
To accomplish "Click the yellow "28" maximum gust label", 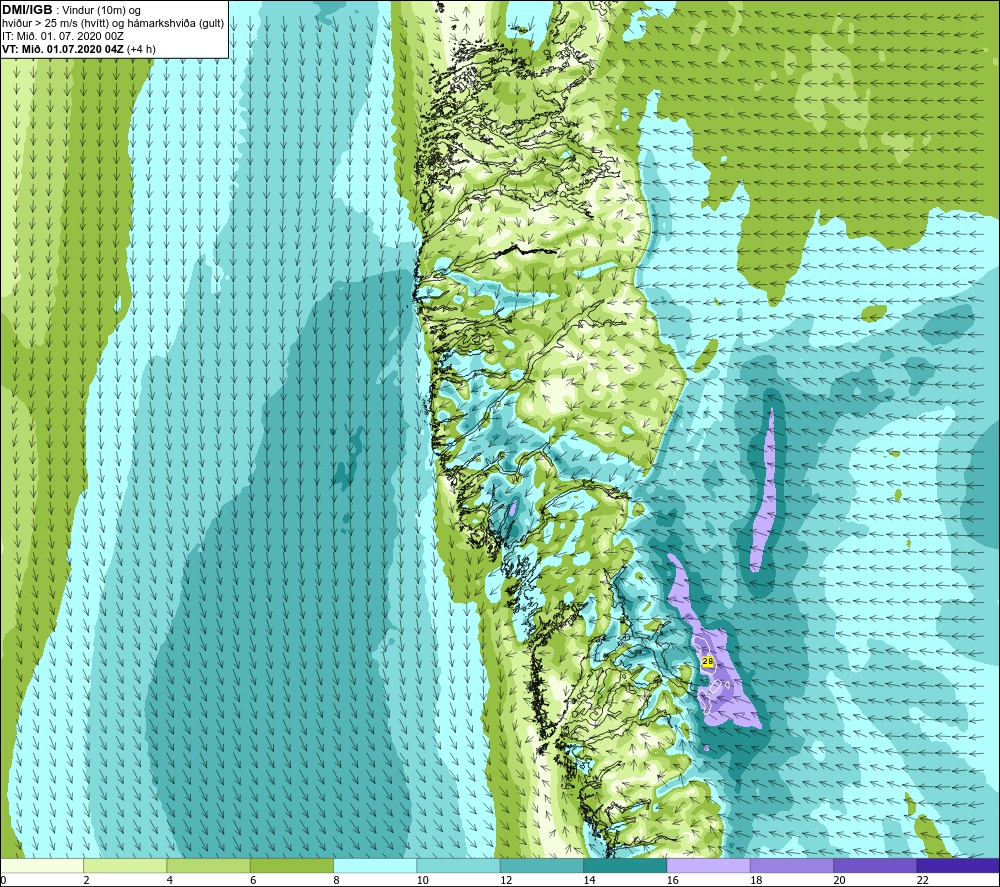I will click(707, 662).
